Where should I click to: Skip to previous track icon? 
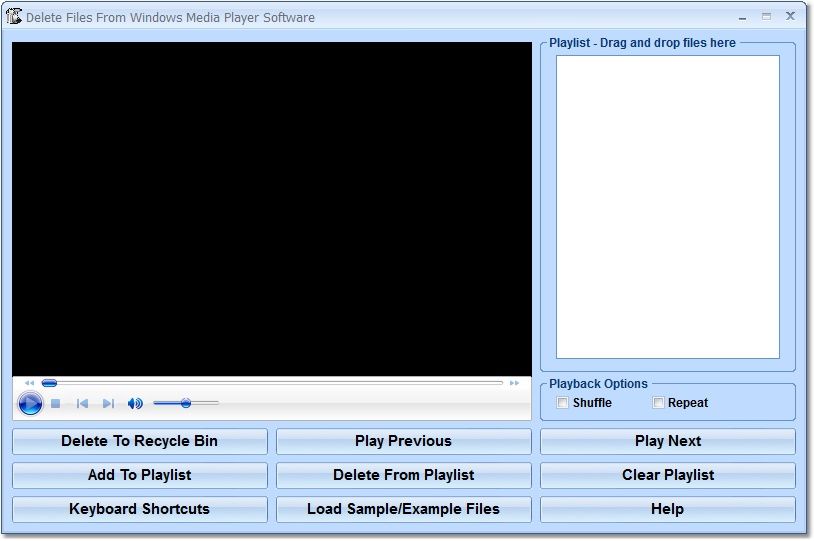(82, 403)
